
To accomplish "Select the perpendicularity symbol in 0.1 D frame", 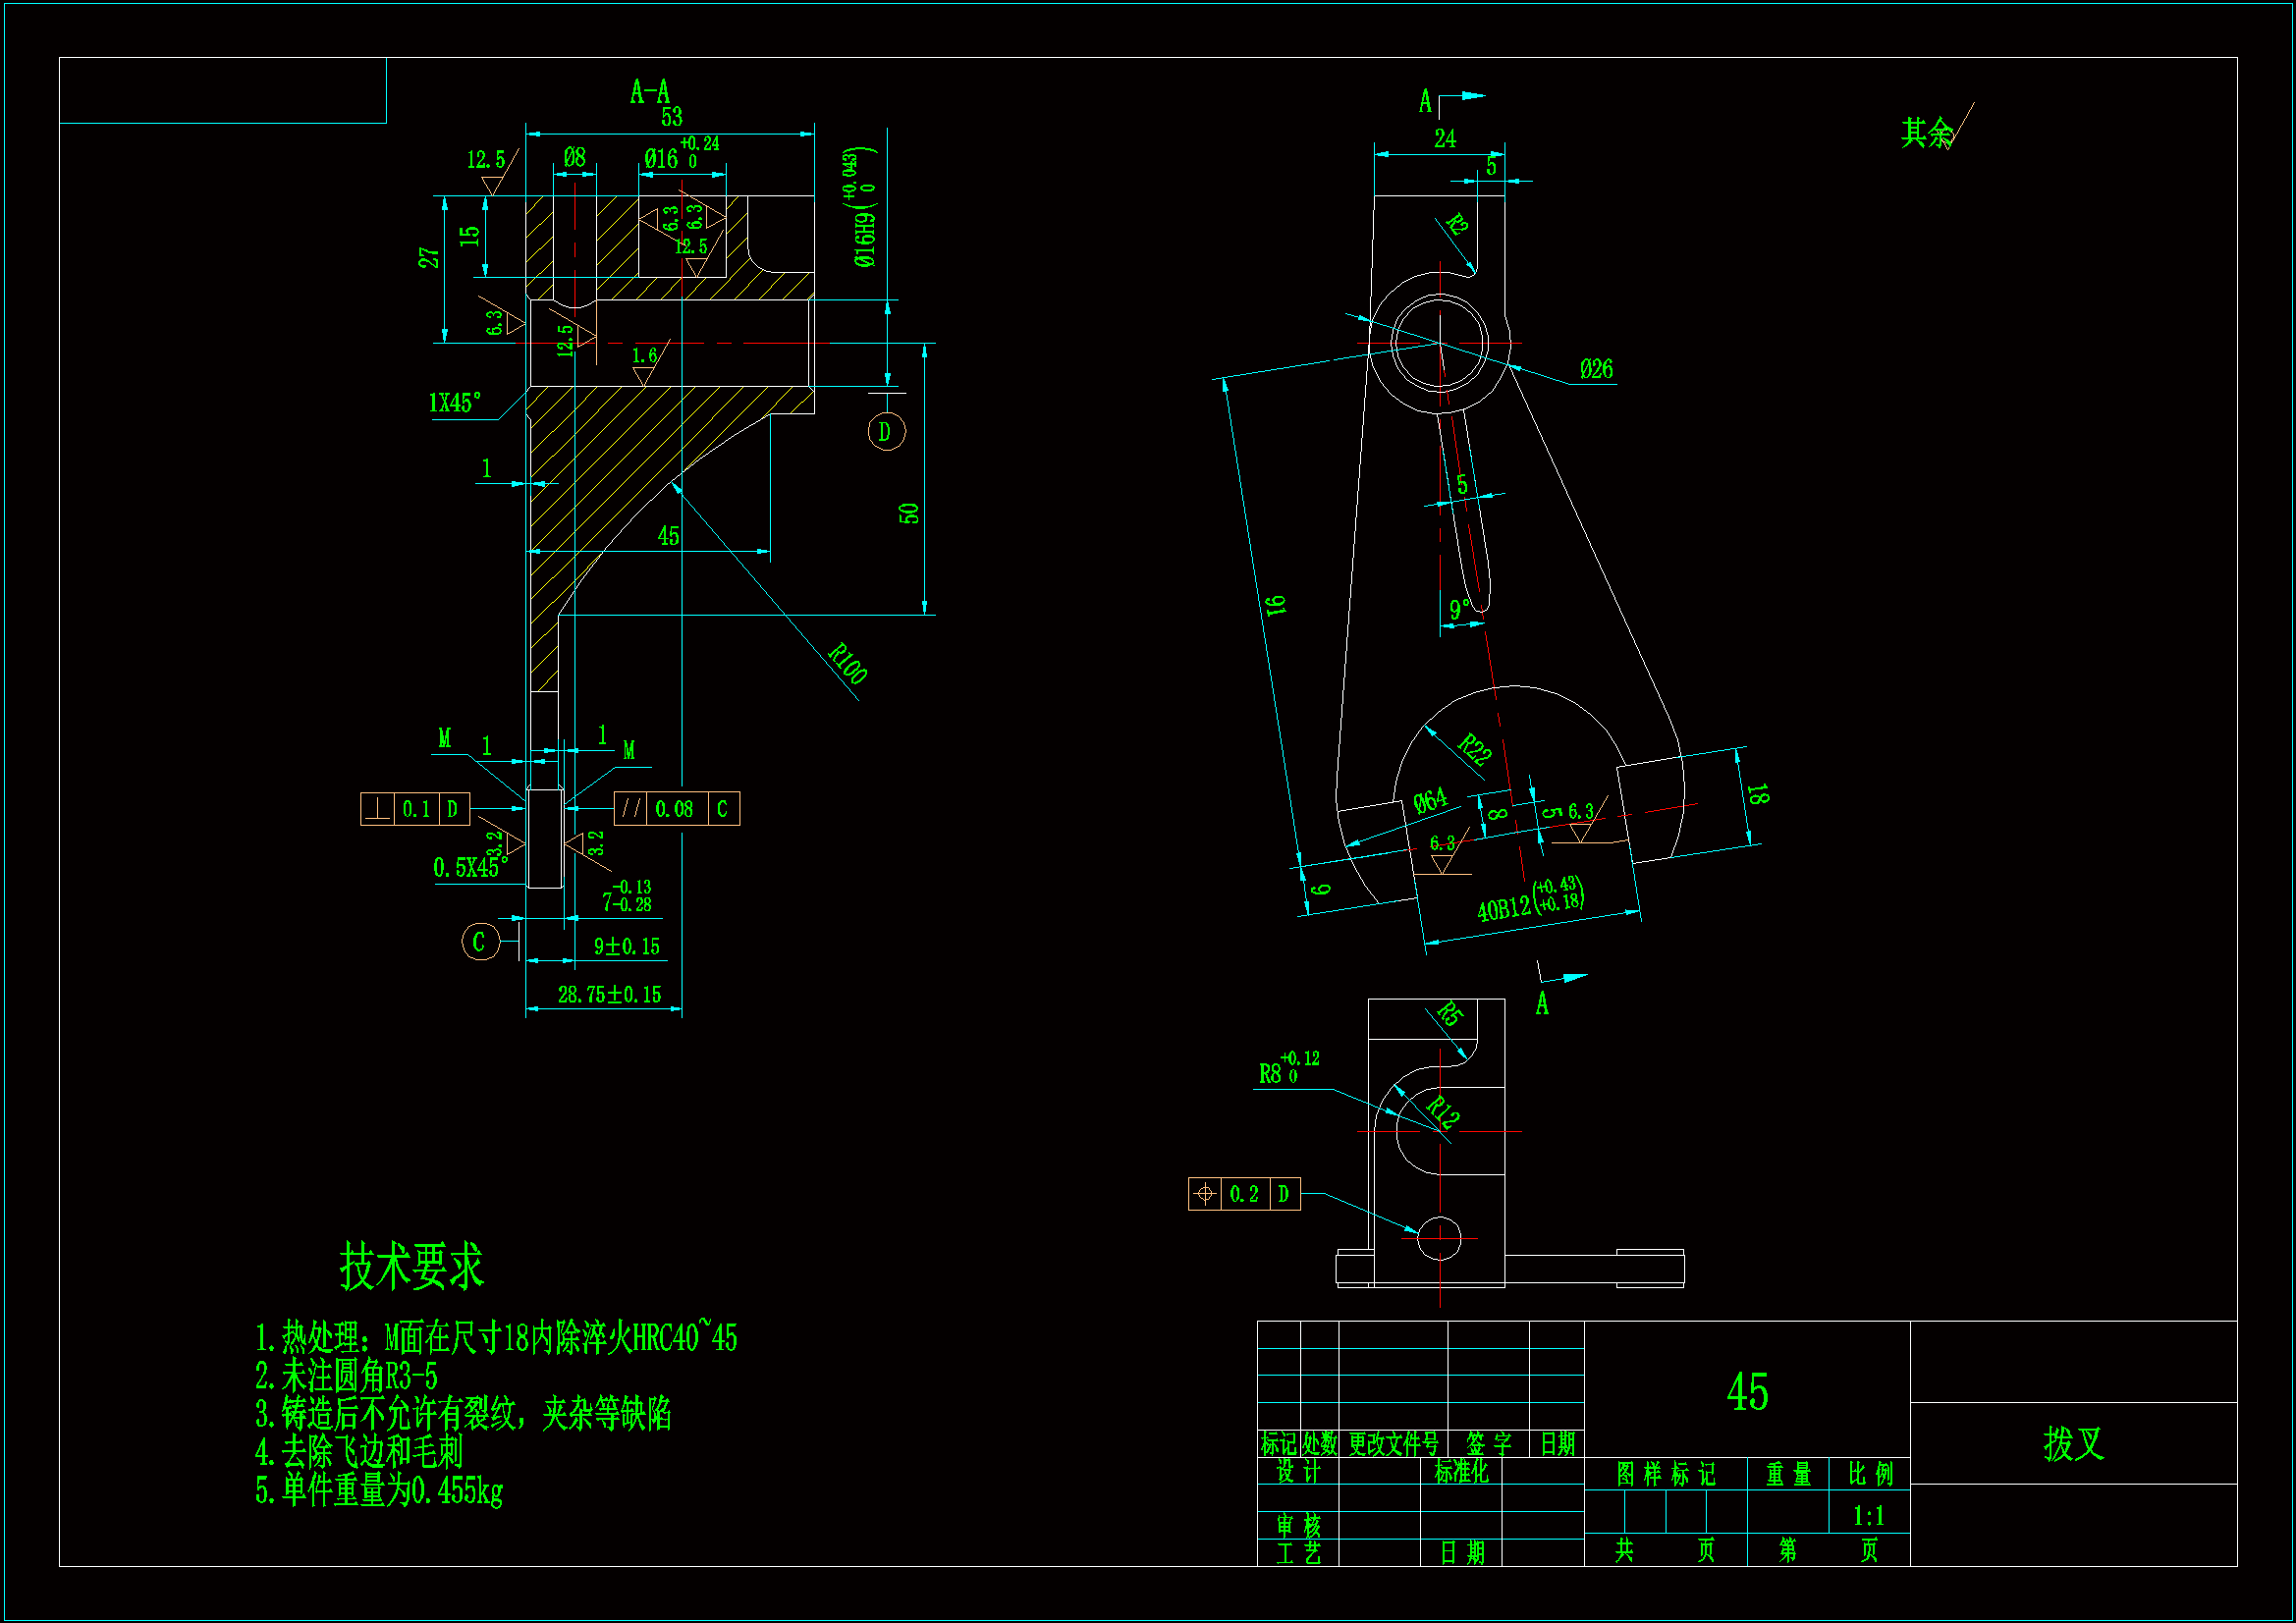I will click(x=377, y=809).
